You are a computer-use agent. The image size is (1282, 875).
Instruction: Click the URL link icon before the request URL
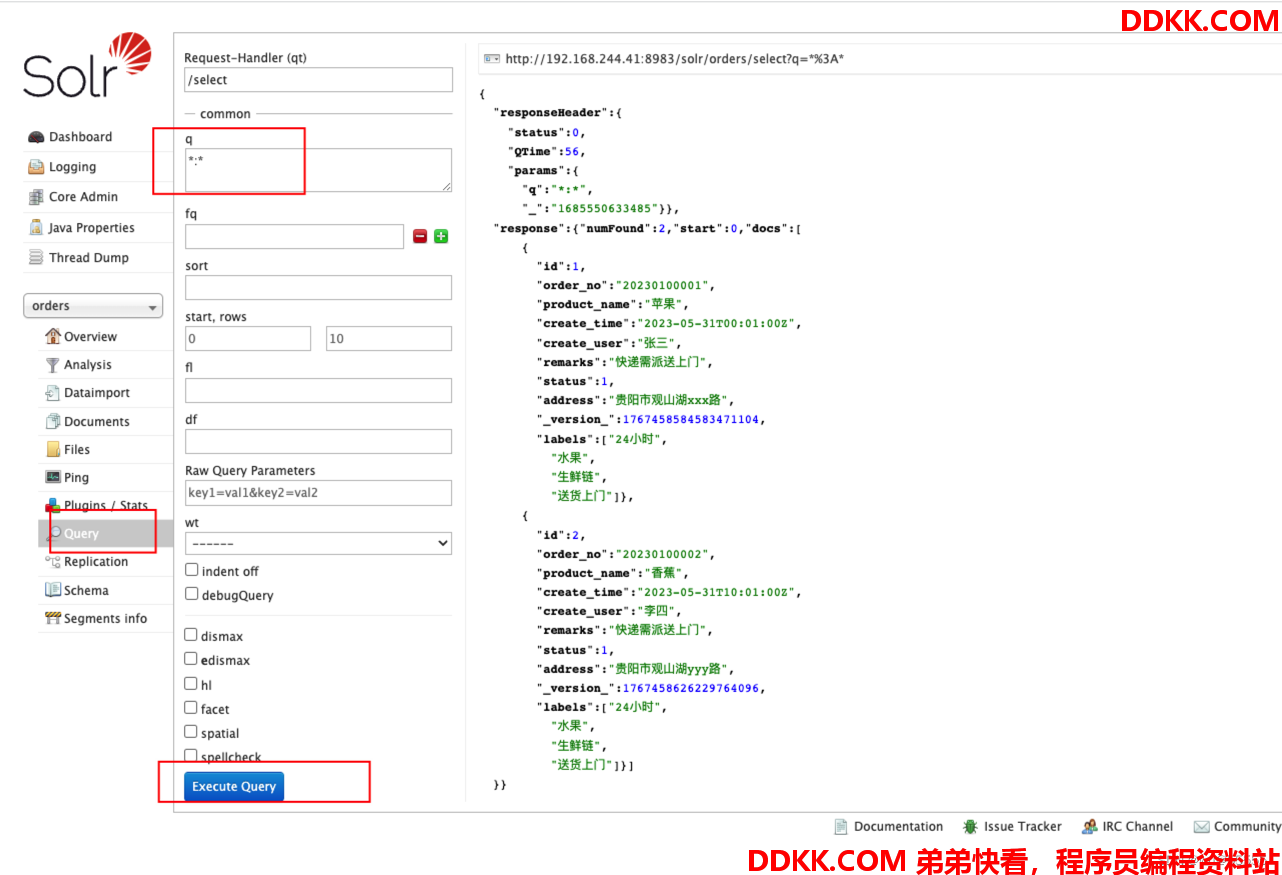492,59
